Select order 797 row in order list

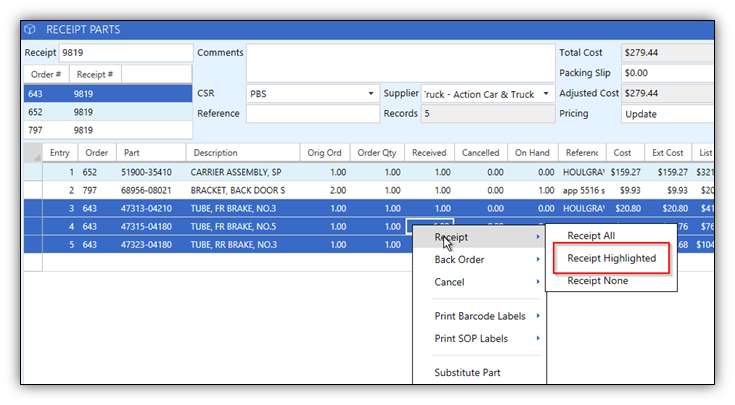[108, 130]
